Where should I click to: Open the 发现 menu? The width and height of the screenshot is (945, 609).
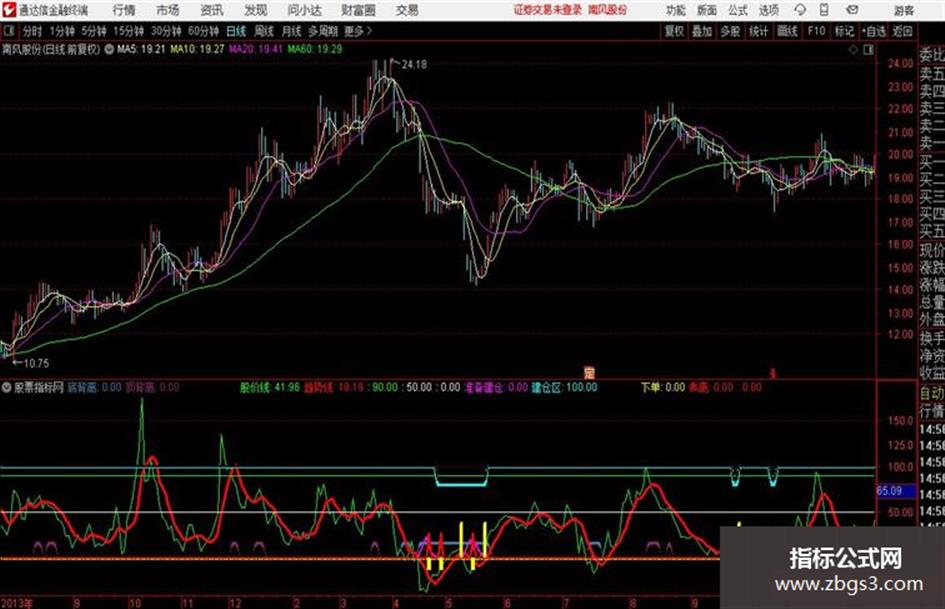pyautogui.click(x=256, y=10)
